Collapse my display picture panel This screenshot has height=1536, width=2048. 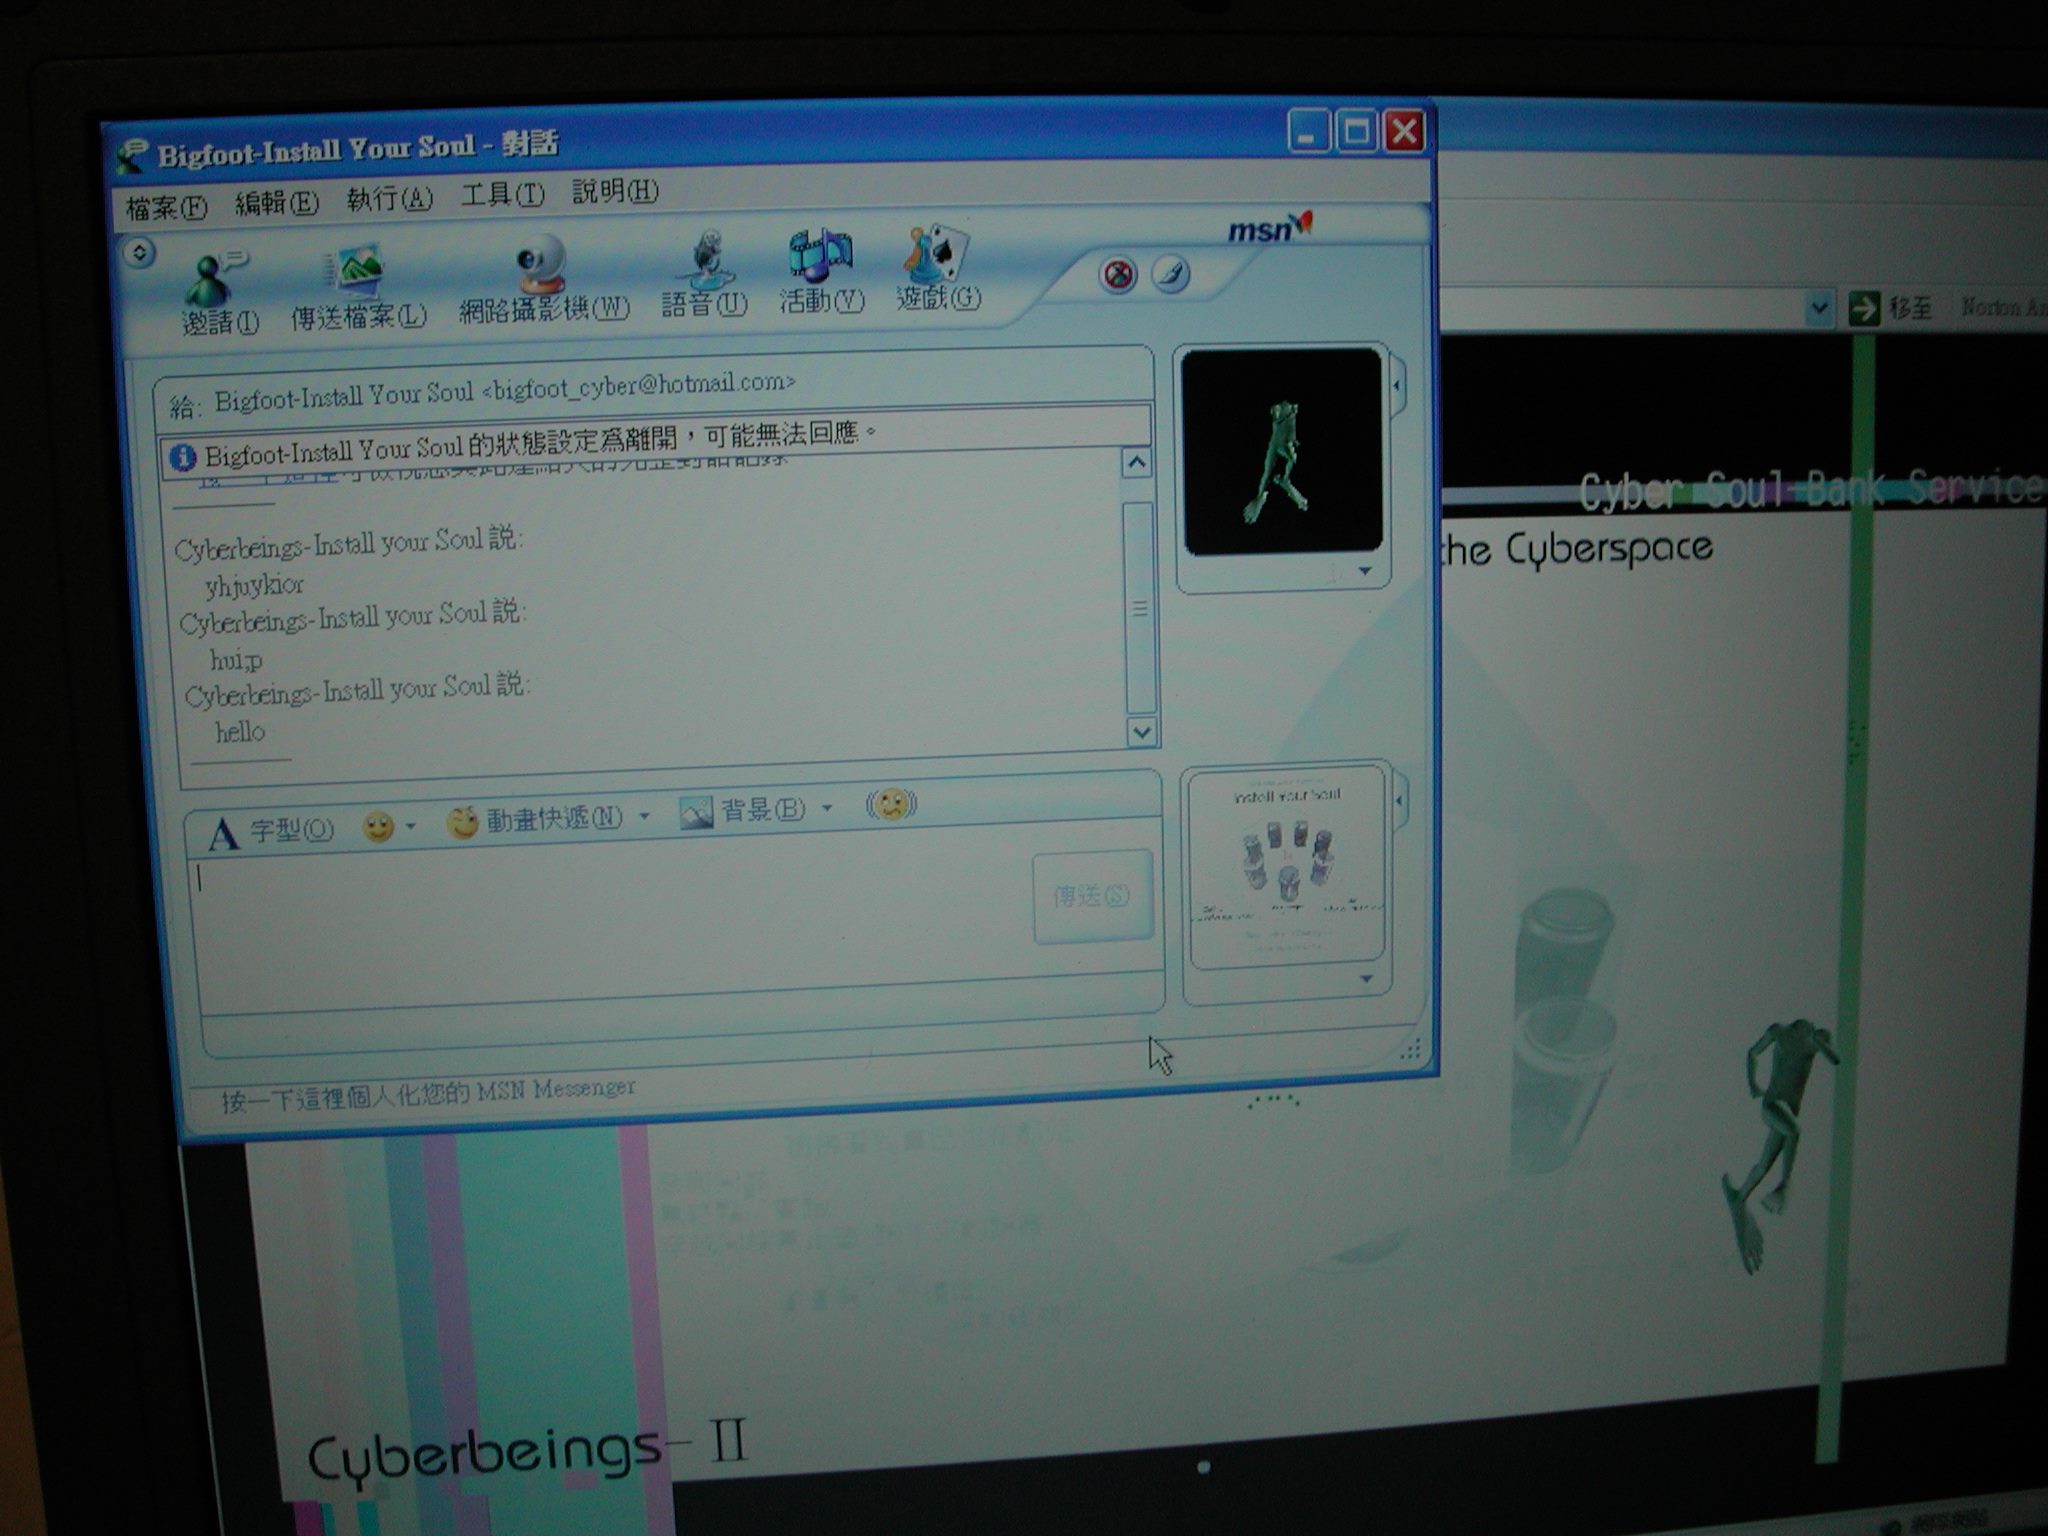[x=1400, y=800]
